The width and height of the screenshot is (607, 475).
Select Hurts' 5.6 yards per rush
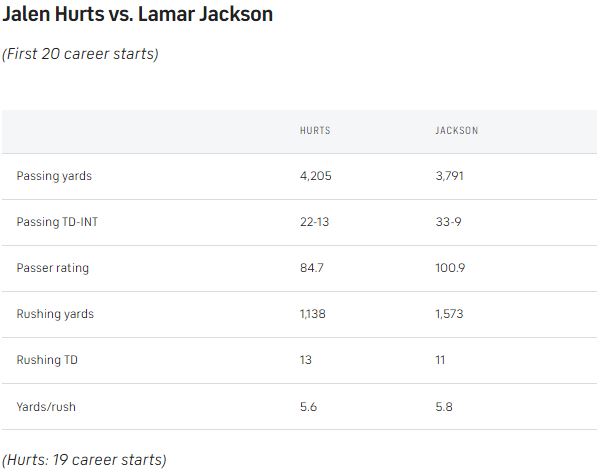[x=308, y=407]
